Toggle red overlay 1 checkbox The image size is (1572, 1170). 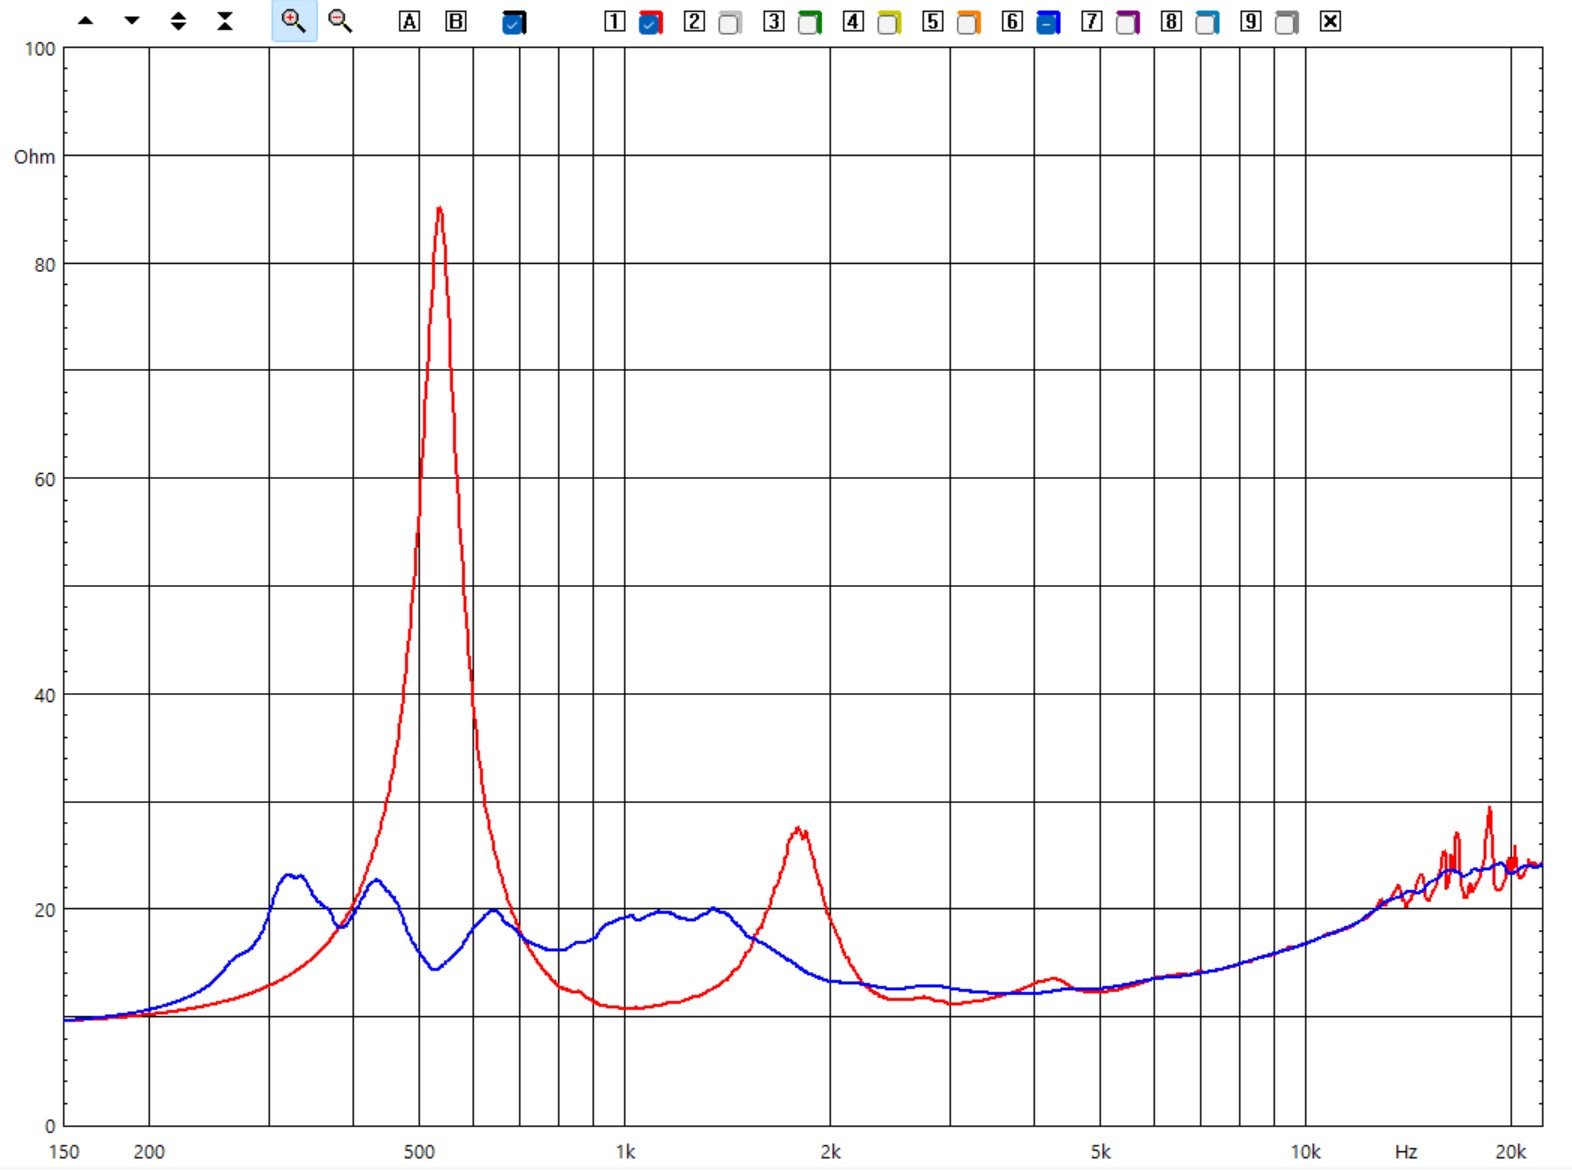click(650, 23)
